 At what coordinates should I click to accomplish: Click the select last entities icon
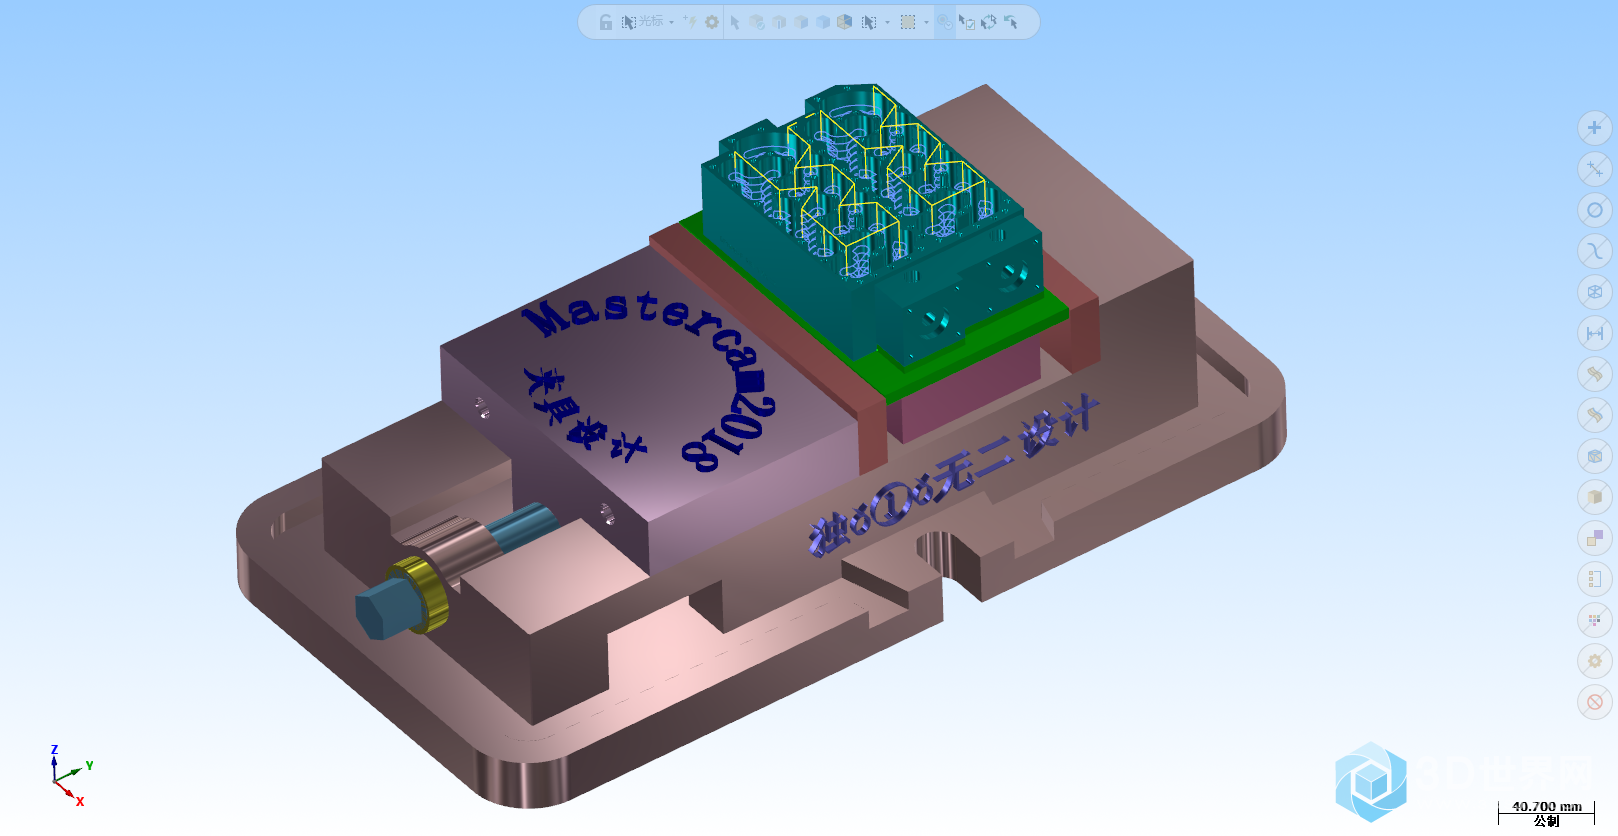point(967,22)
